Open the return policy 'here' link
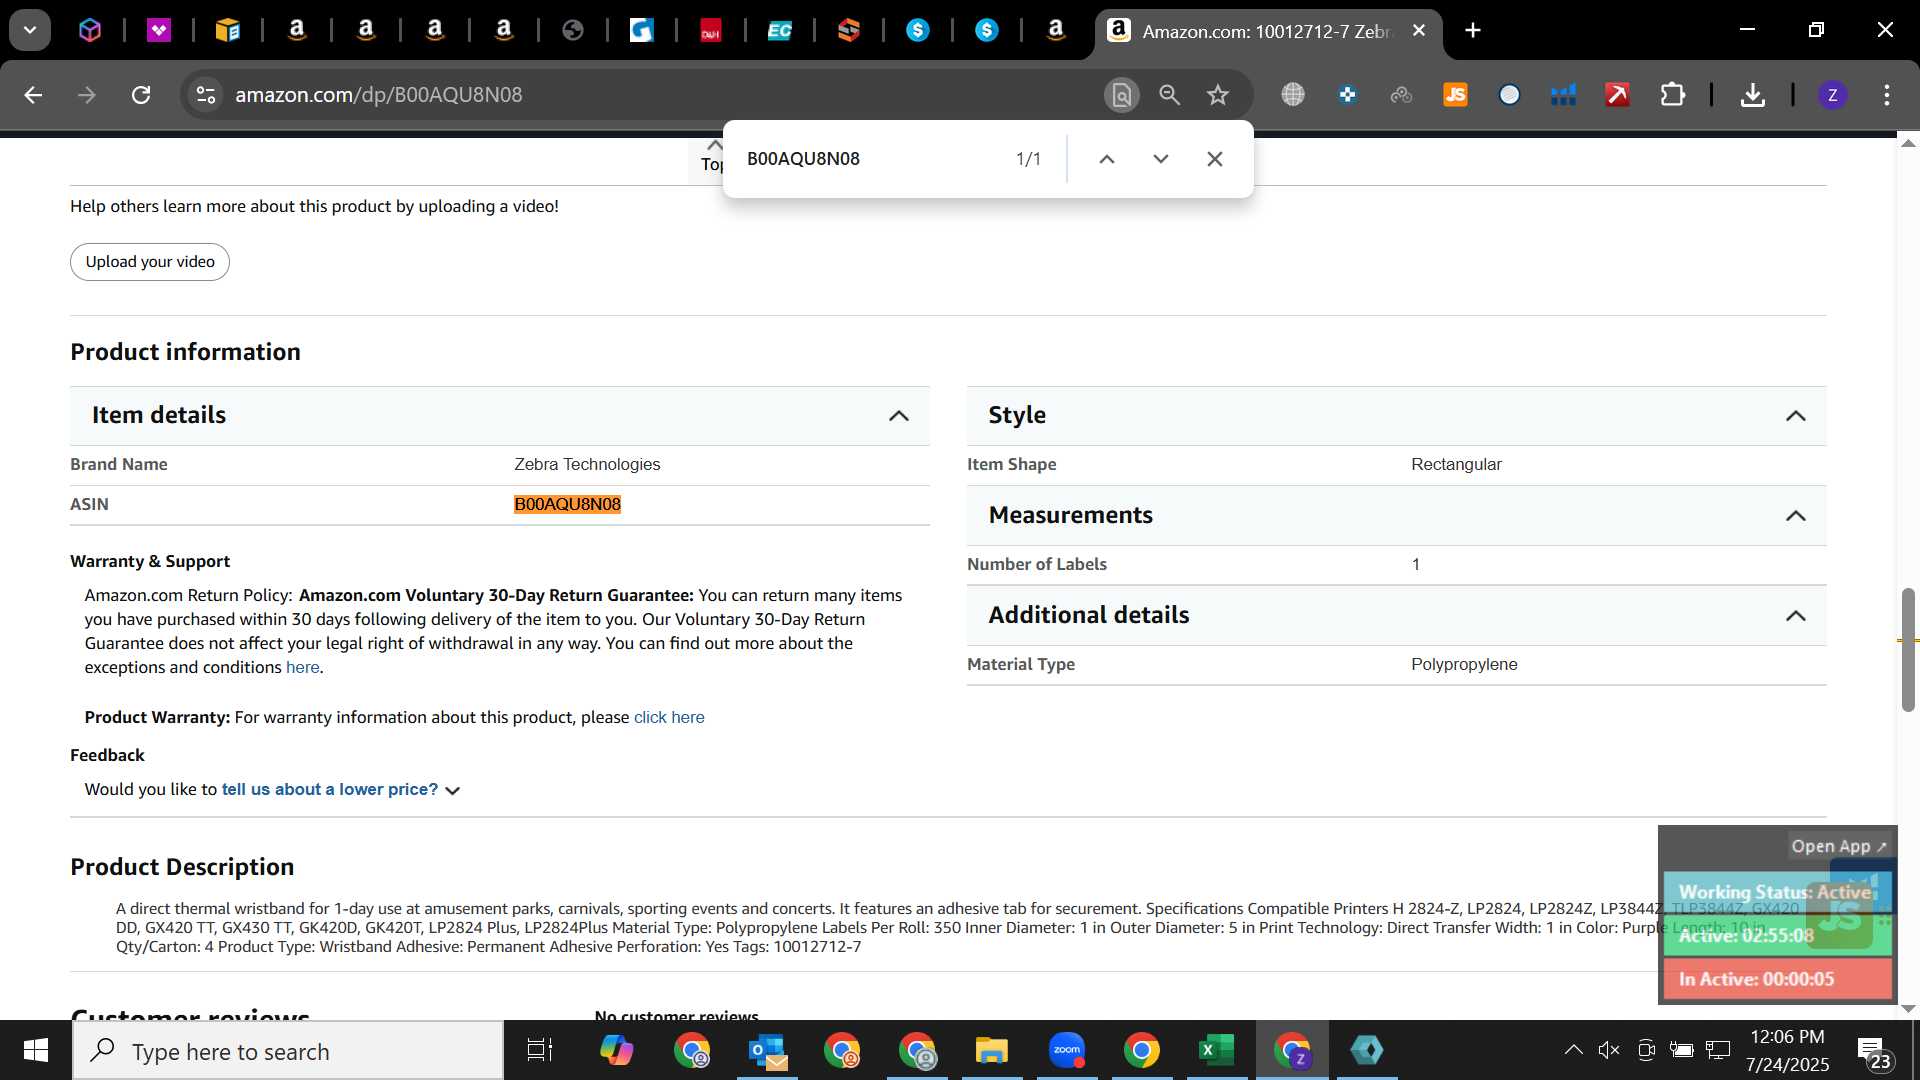1920x1080 pixels. 302,668
